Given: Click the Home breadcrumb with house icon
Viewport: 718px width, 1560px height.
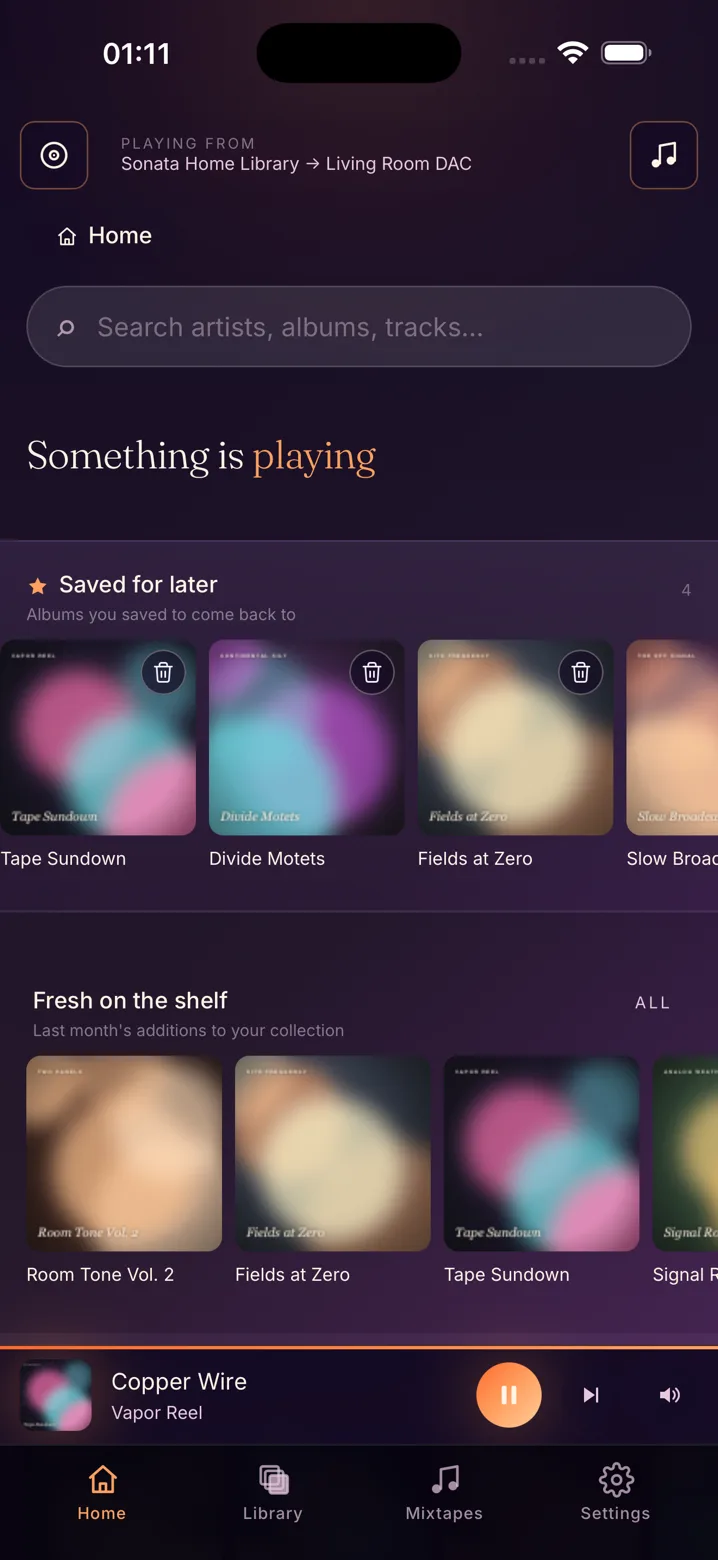Looking at the screenshot, I should pos(106,236).
